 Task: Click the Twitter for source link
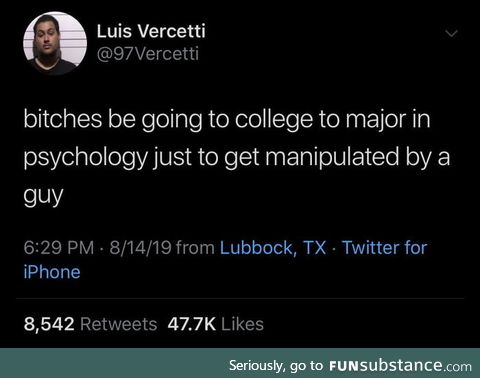tap(385, 248)
